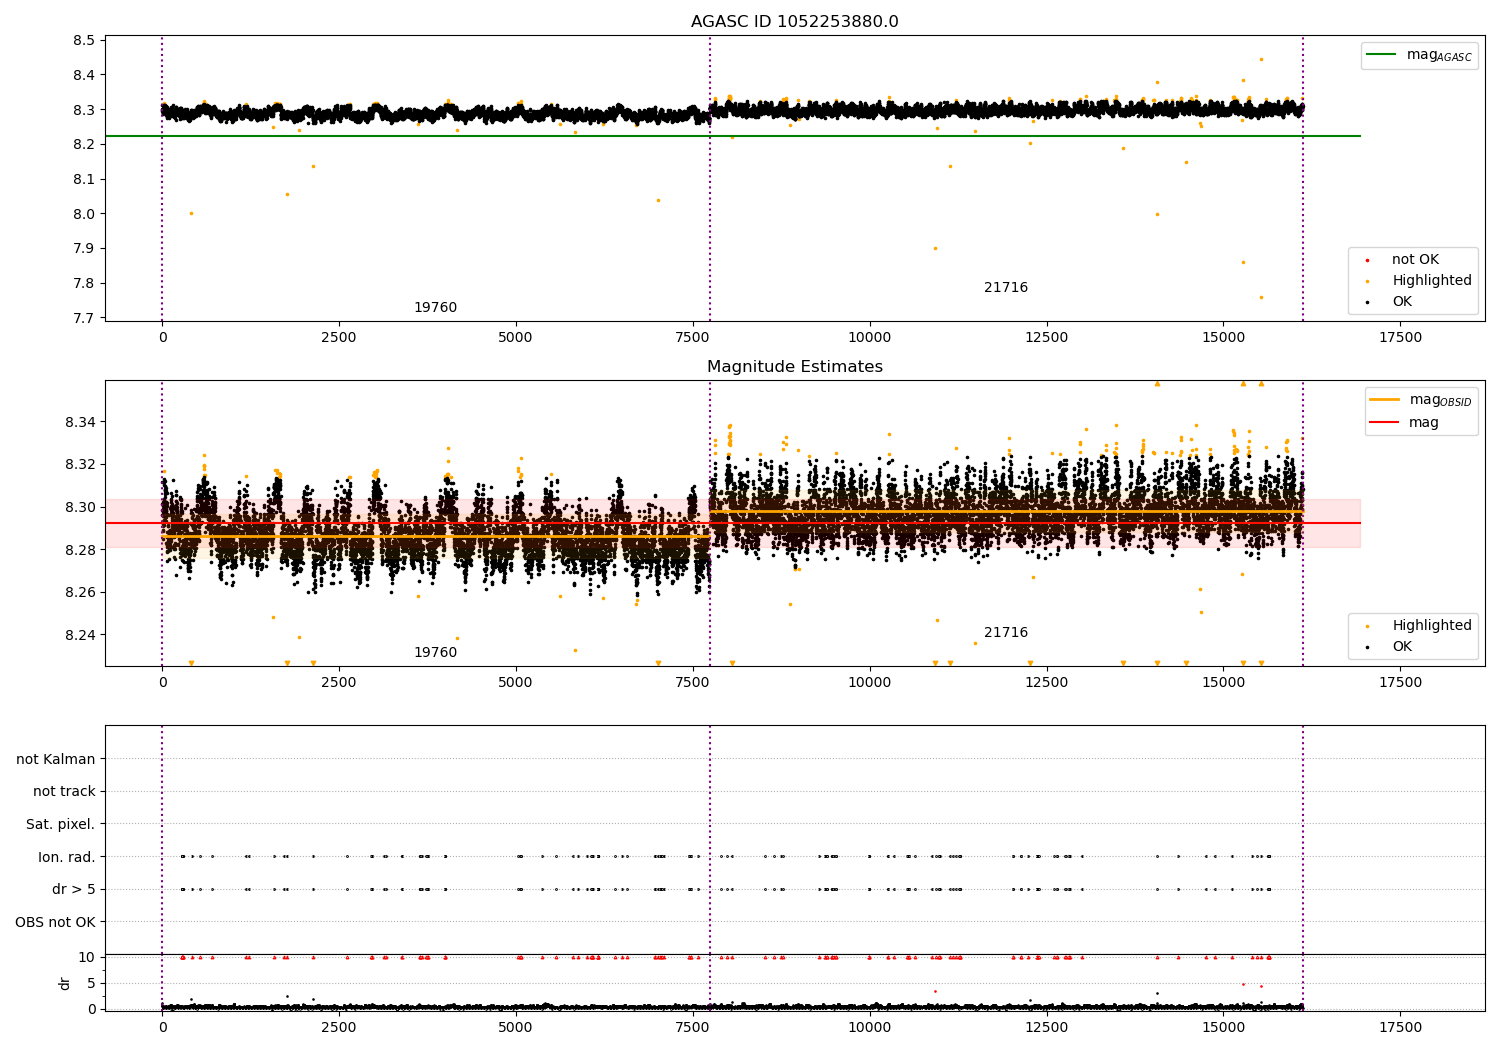Click the '8.30' y-axis tick label
1500x1050 pixels.
(80, 507)
